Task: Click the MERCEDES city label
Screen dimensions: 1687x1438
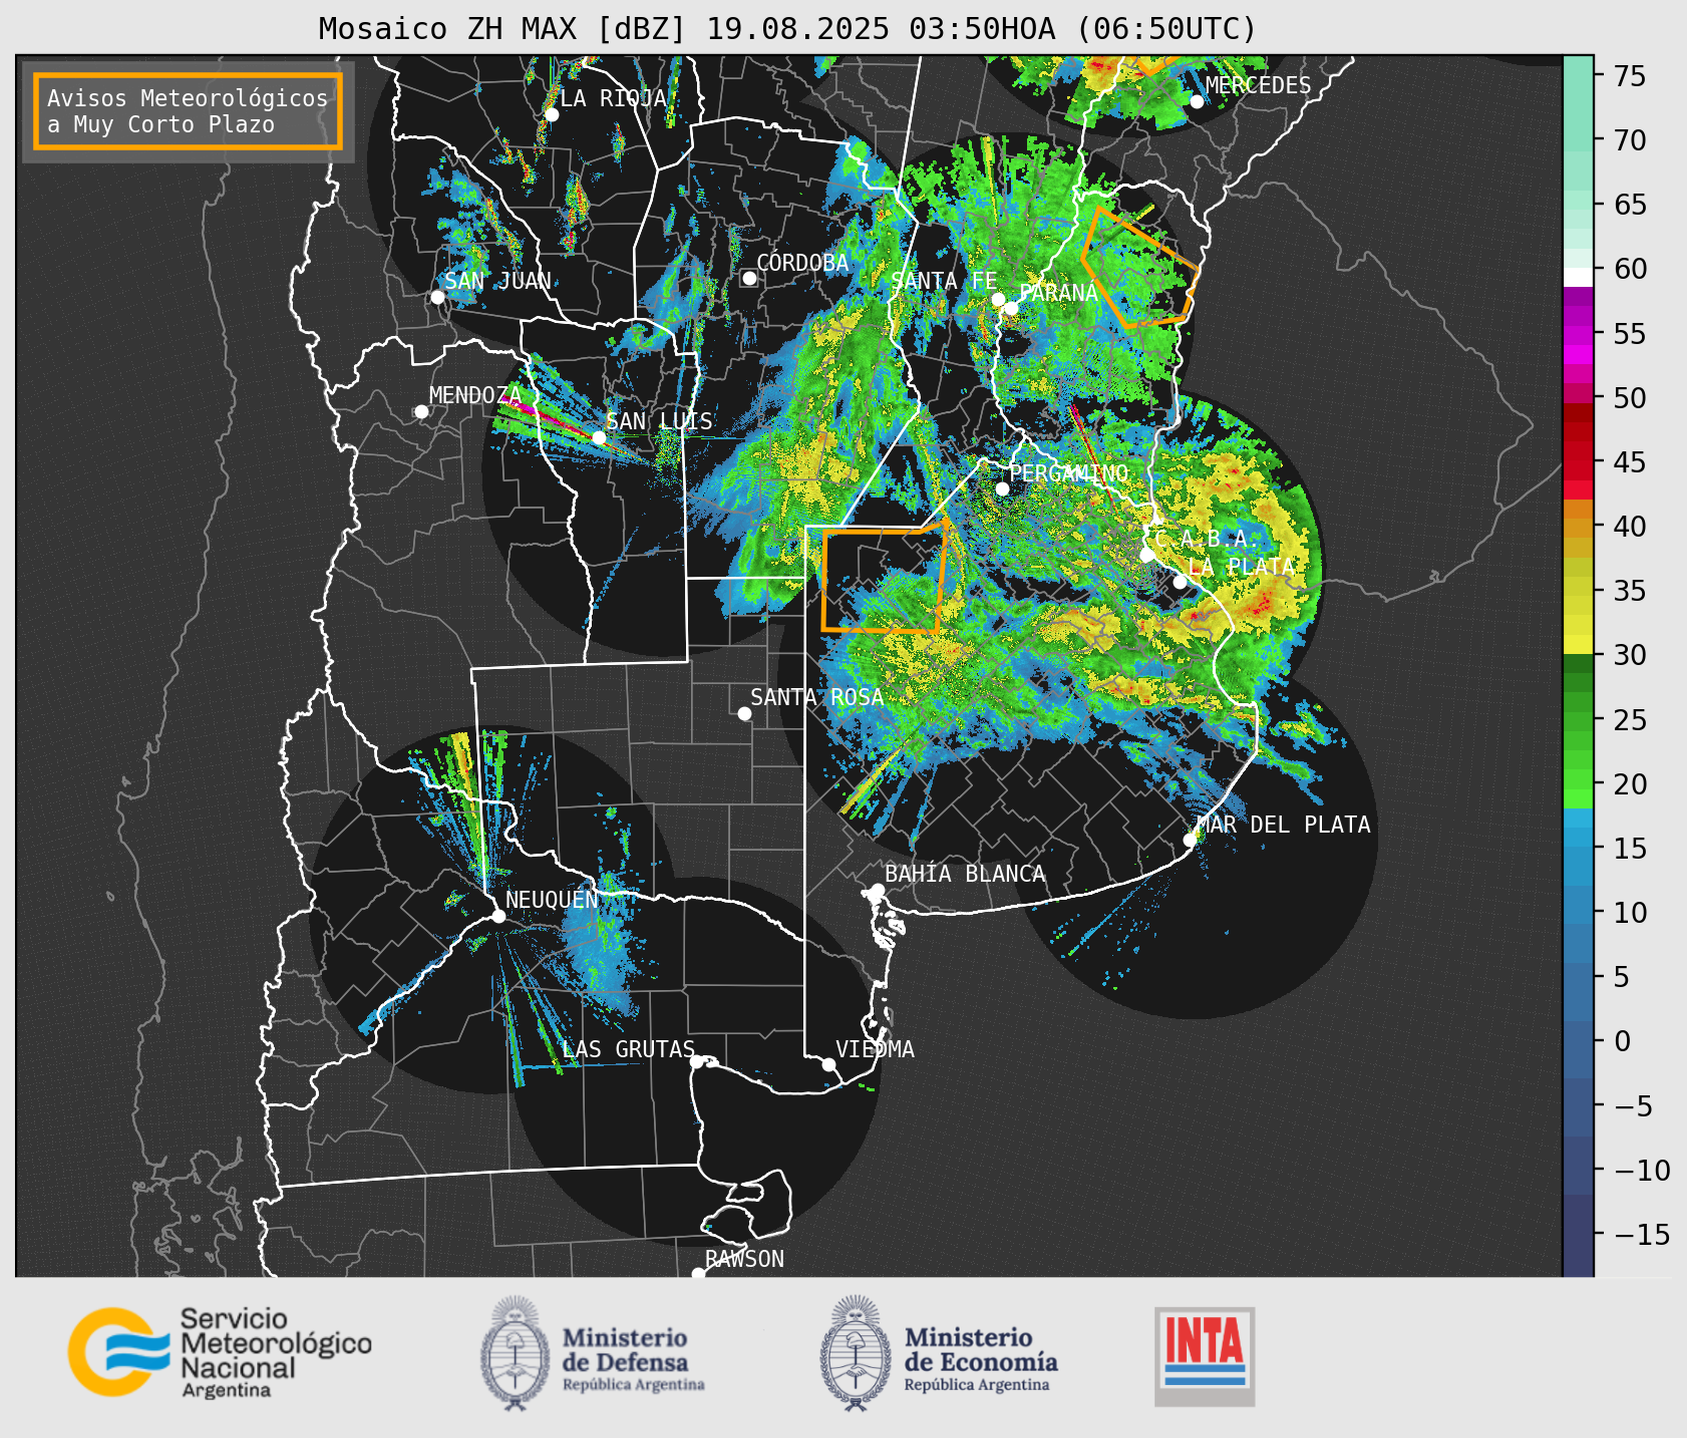Action: click(x=1258, y=86)
